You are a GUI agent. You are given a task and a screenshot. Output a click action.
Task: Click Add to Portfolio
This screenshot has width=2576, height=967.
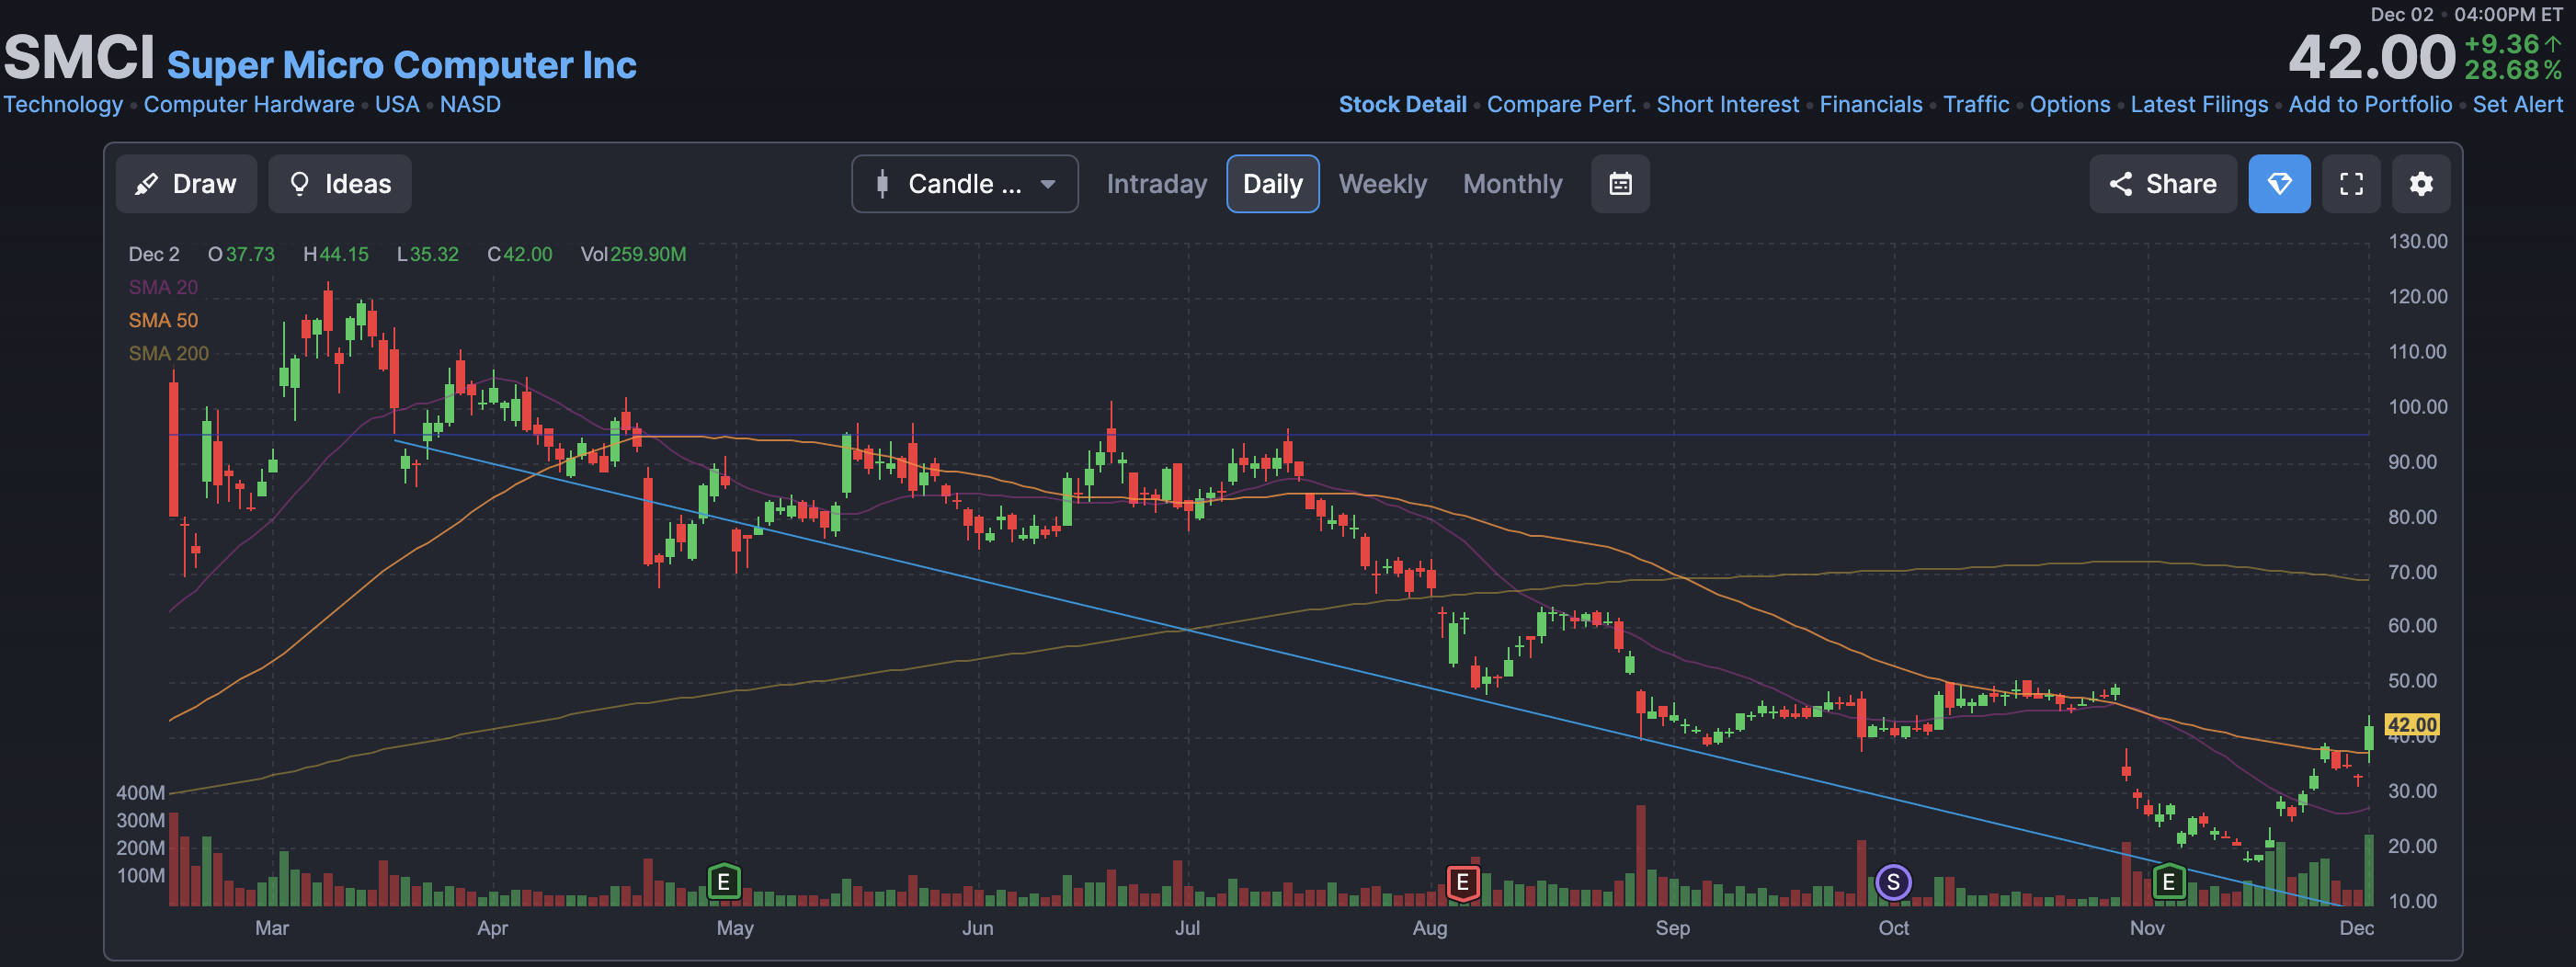[2370, 104]
